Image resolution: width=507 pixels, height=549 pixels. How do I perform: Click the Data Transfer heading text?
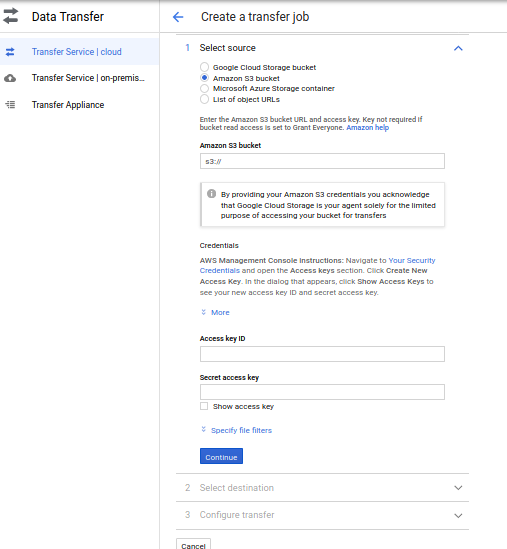68,16
